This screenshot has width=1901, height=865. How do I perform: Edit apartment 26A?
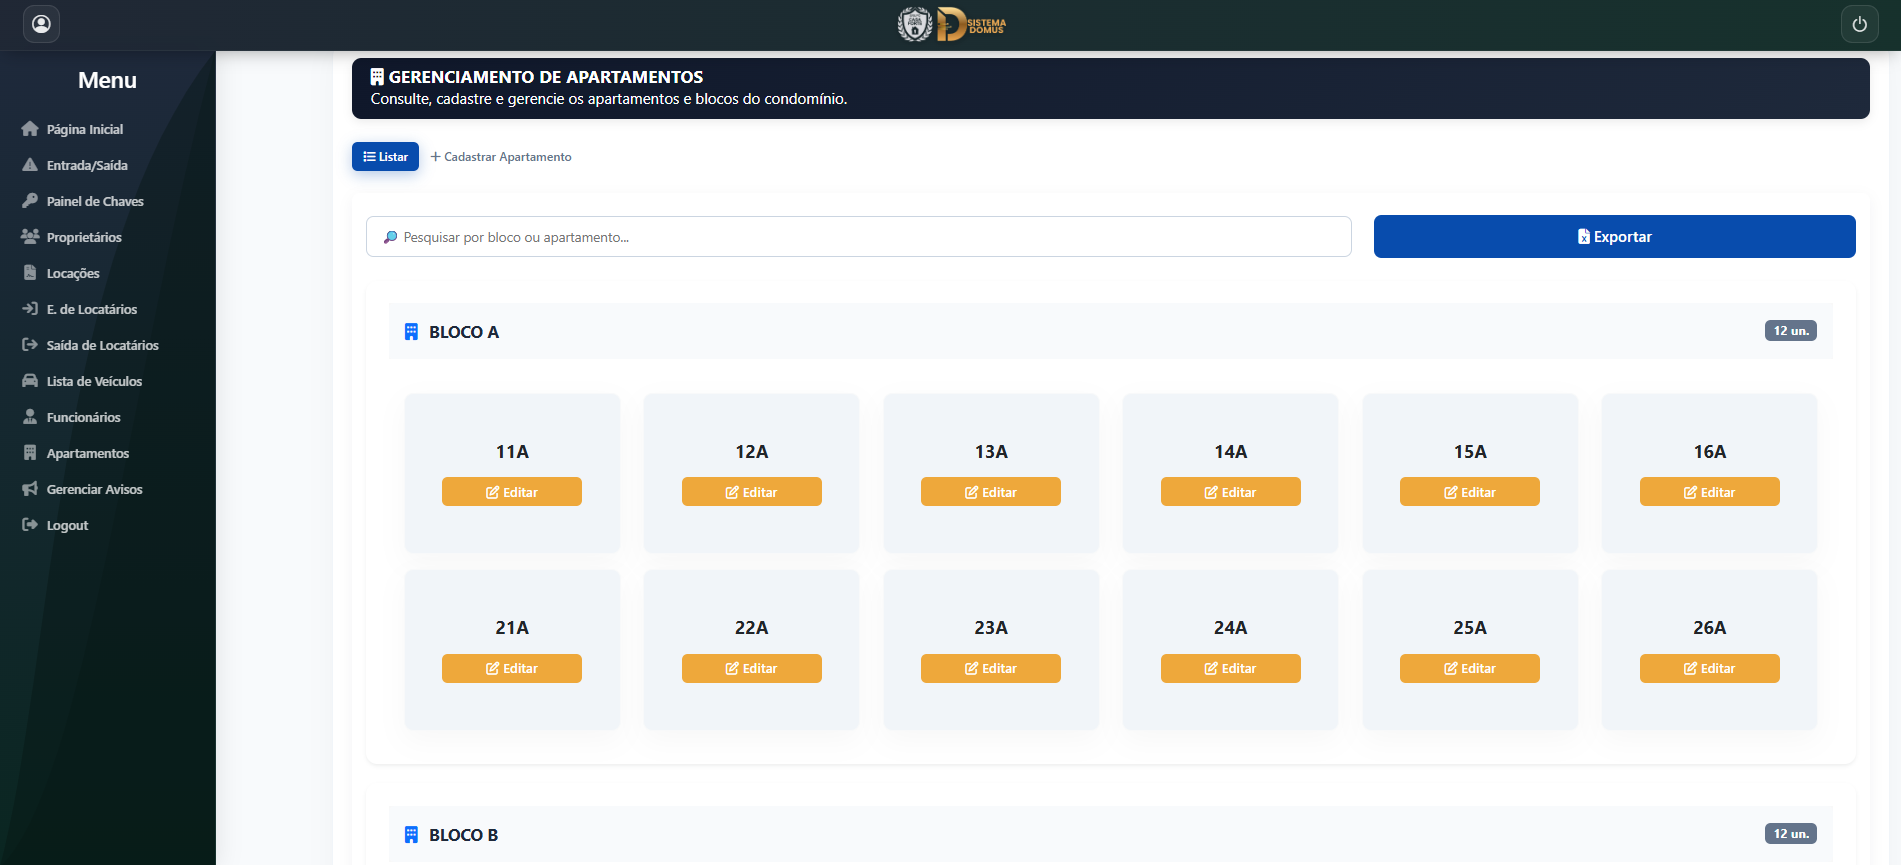coord(1709,669)
